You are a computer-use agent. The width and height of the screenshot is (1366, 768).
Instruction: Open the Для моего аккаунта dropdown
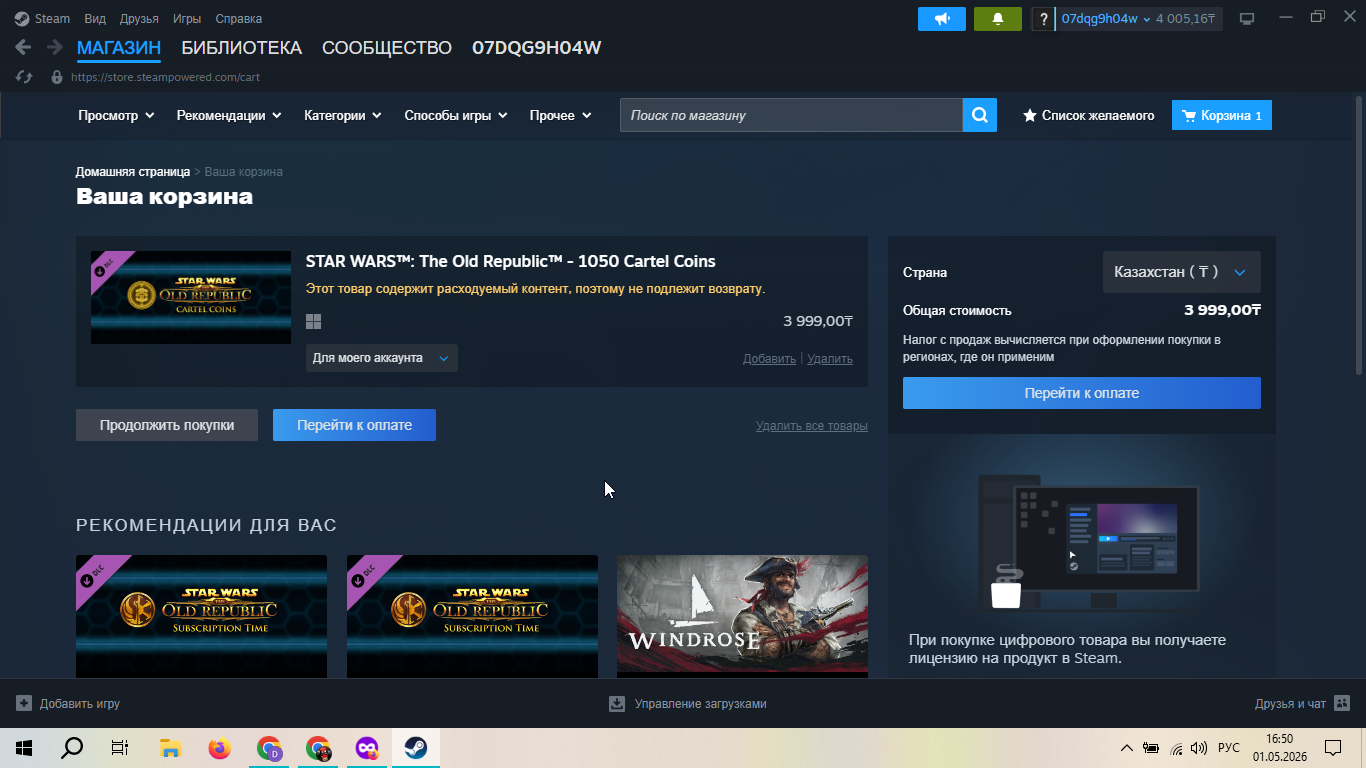click(x=381, y=358)
